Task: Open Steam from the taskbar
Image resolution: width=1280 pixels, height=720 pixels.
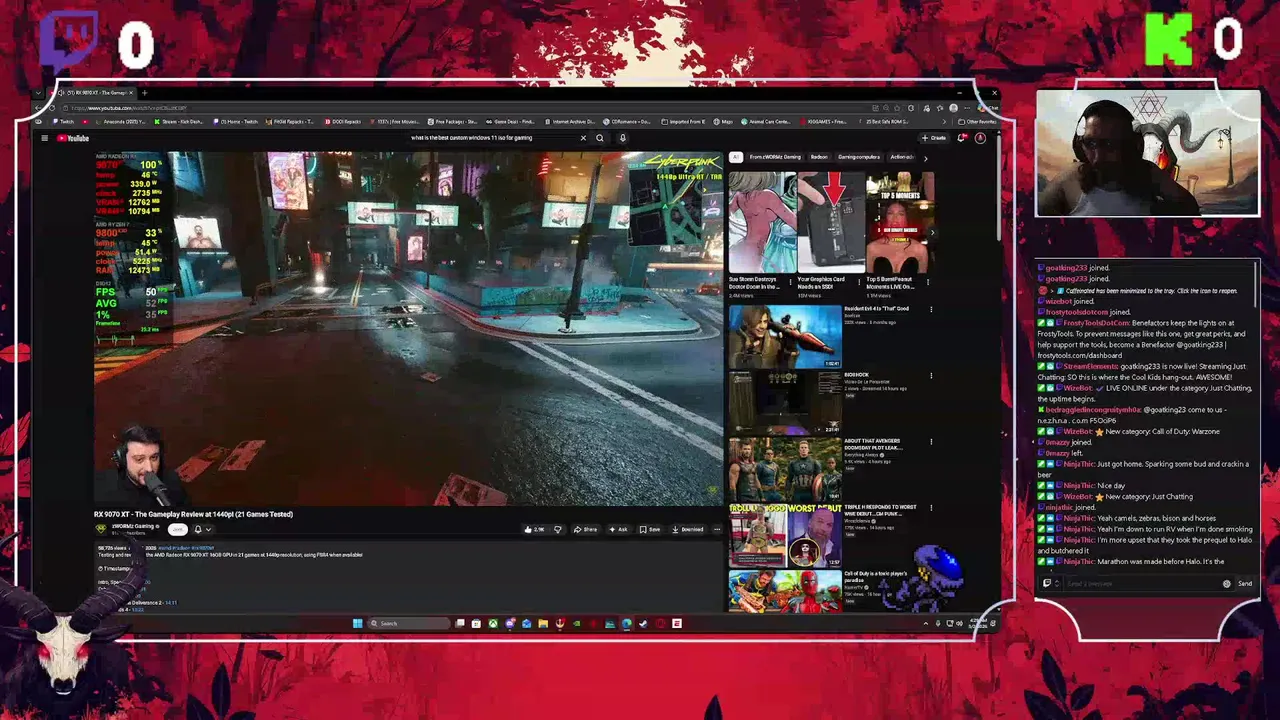Action: click(643, 623)
